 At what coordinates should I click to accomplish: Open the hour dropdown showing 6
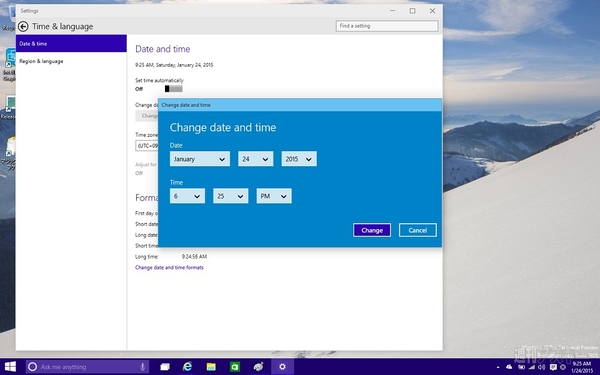[187, 196]
